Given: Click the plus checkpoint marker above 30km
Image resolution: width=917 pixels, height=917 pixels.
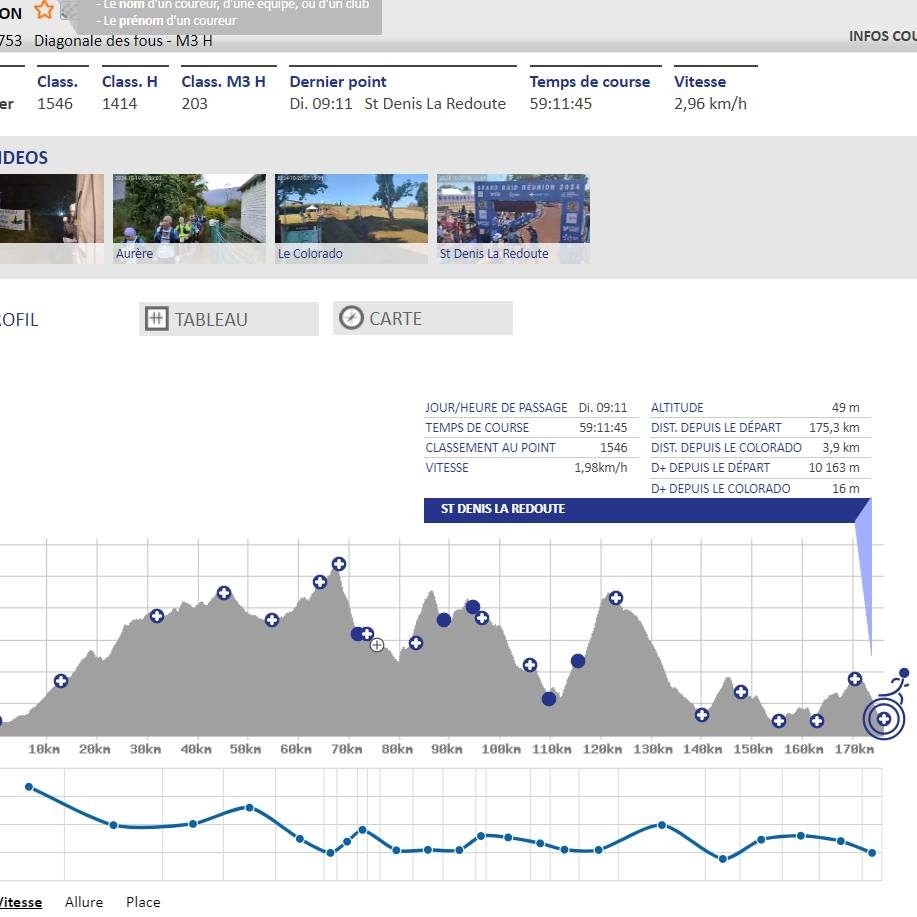Looking at the screenshot, I should click(157, 616).
